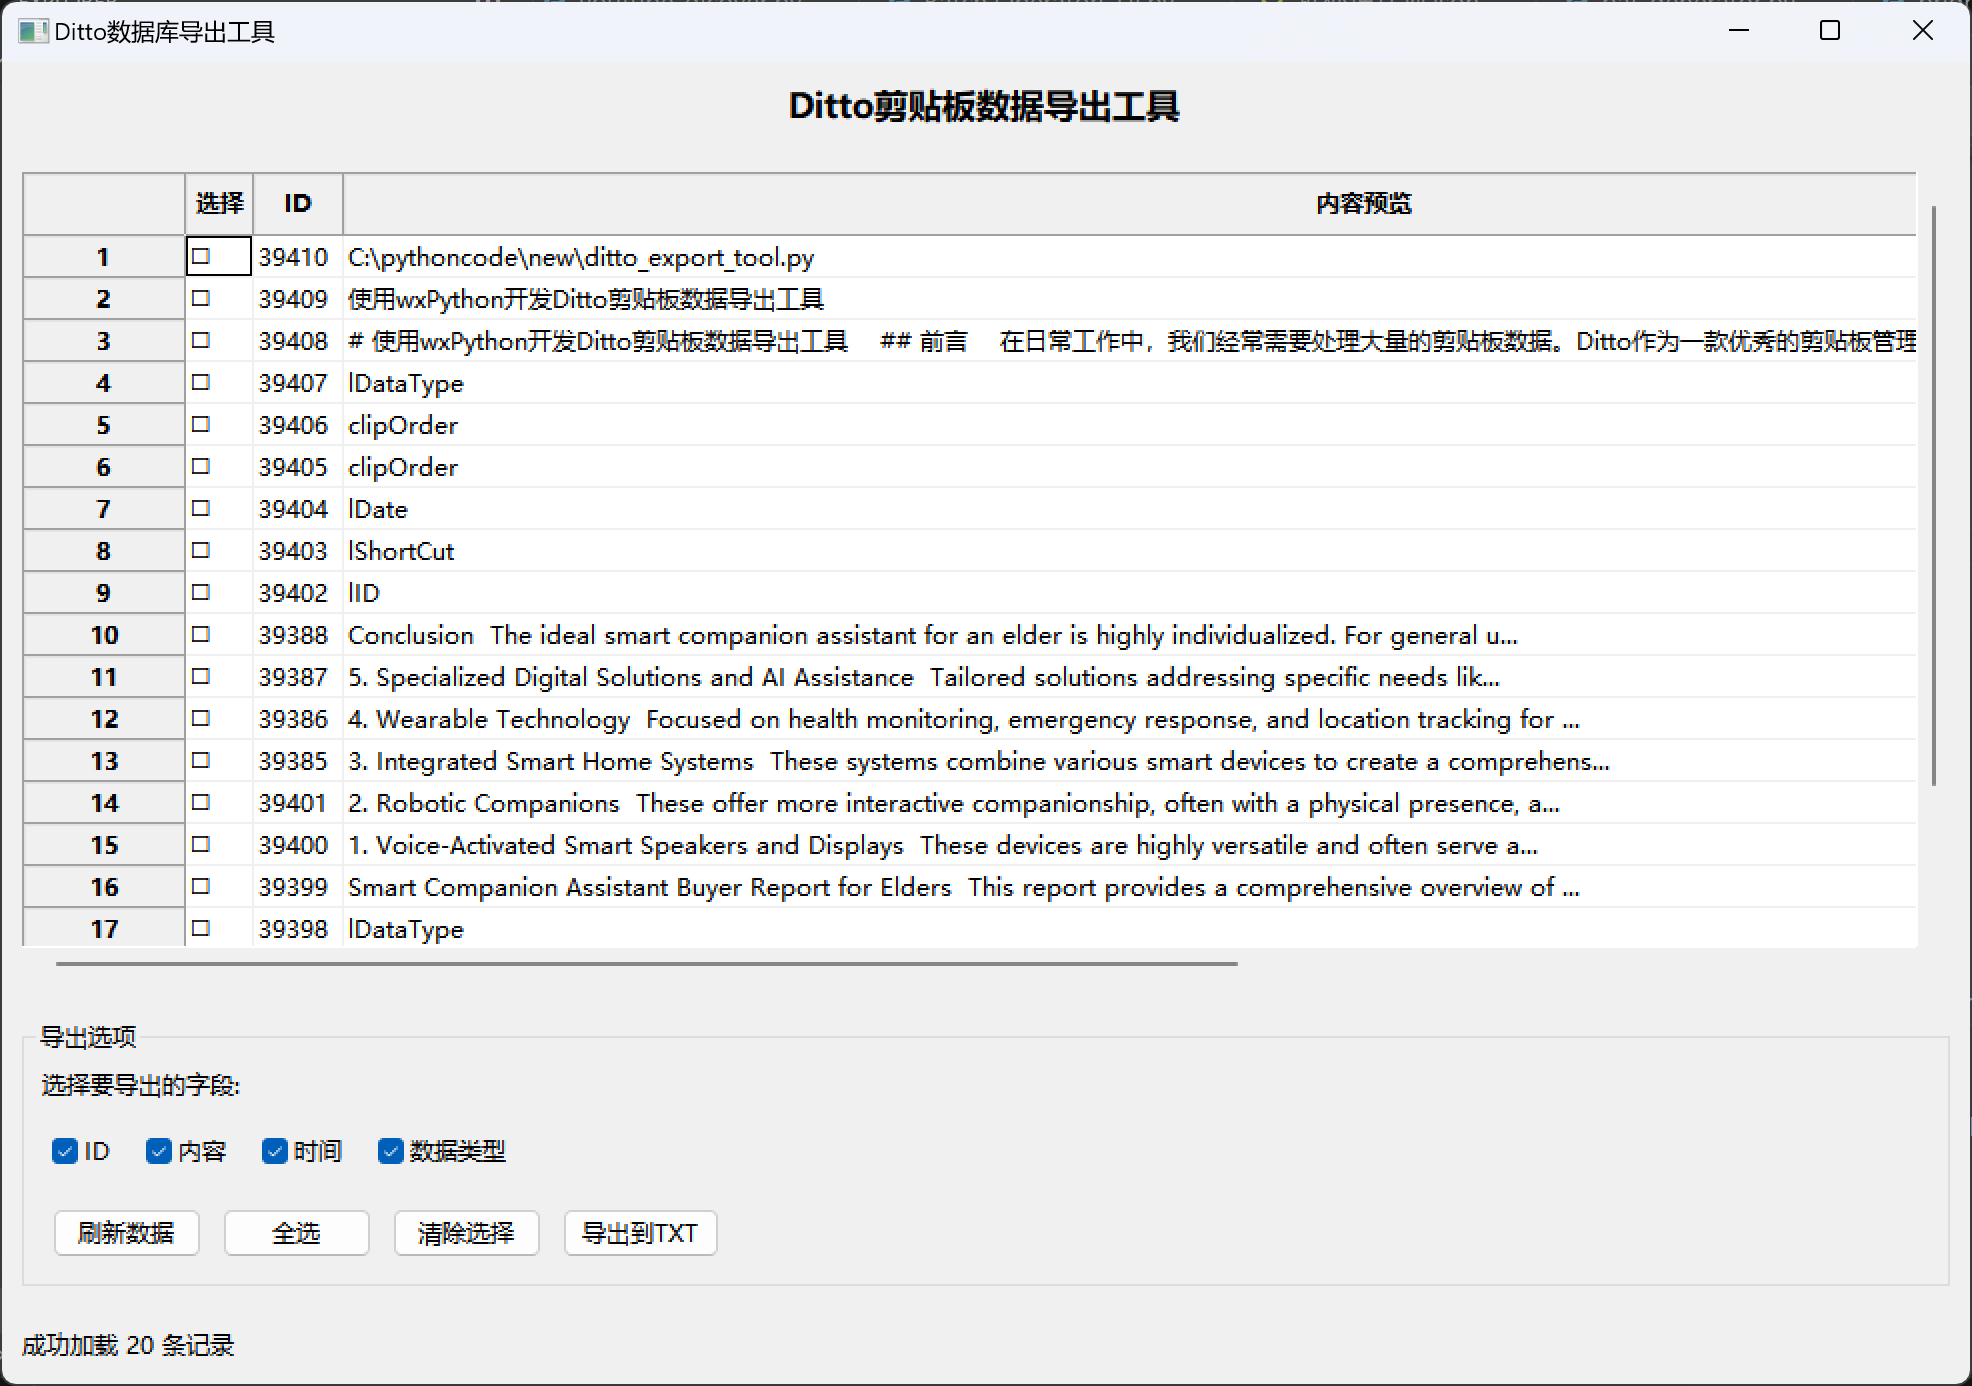Click the lID content cell
The height and width of the screenshot is (1386, 1972).
pyautogui.click(x=1130, y=593)
